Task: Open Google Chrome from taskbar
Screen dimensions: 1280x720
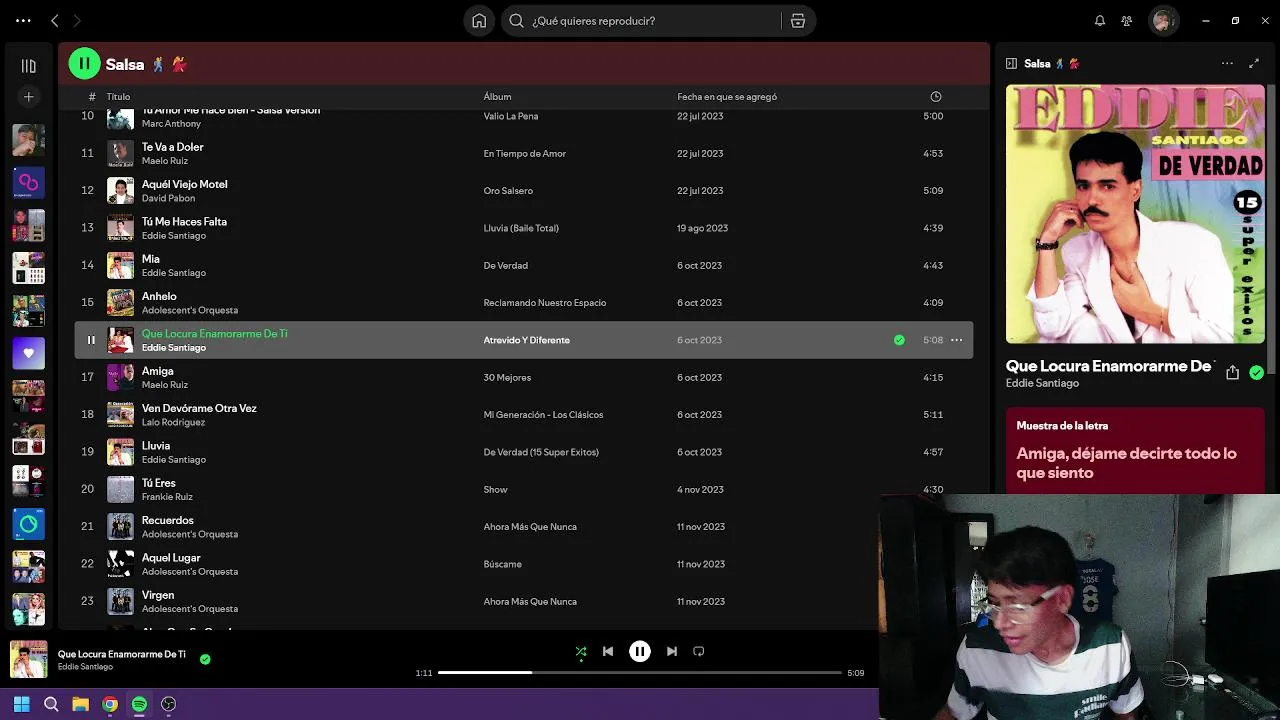Action: point(110,704)
